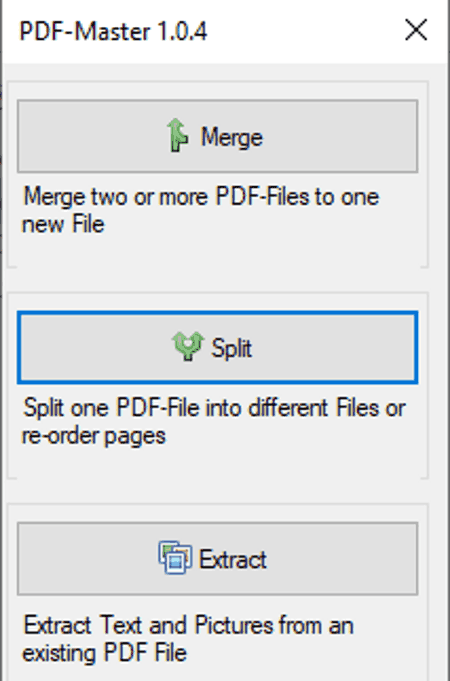Click the stacked pictures Extract icon
The height and width of the screenshot is (681, 450).
click(175, 557)
